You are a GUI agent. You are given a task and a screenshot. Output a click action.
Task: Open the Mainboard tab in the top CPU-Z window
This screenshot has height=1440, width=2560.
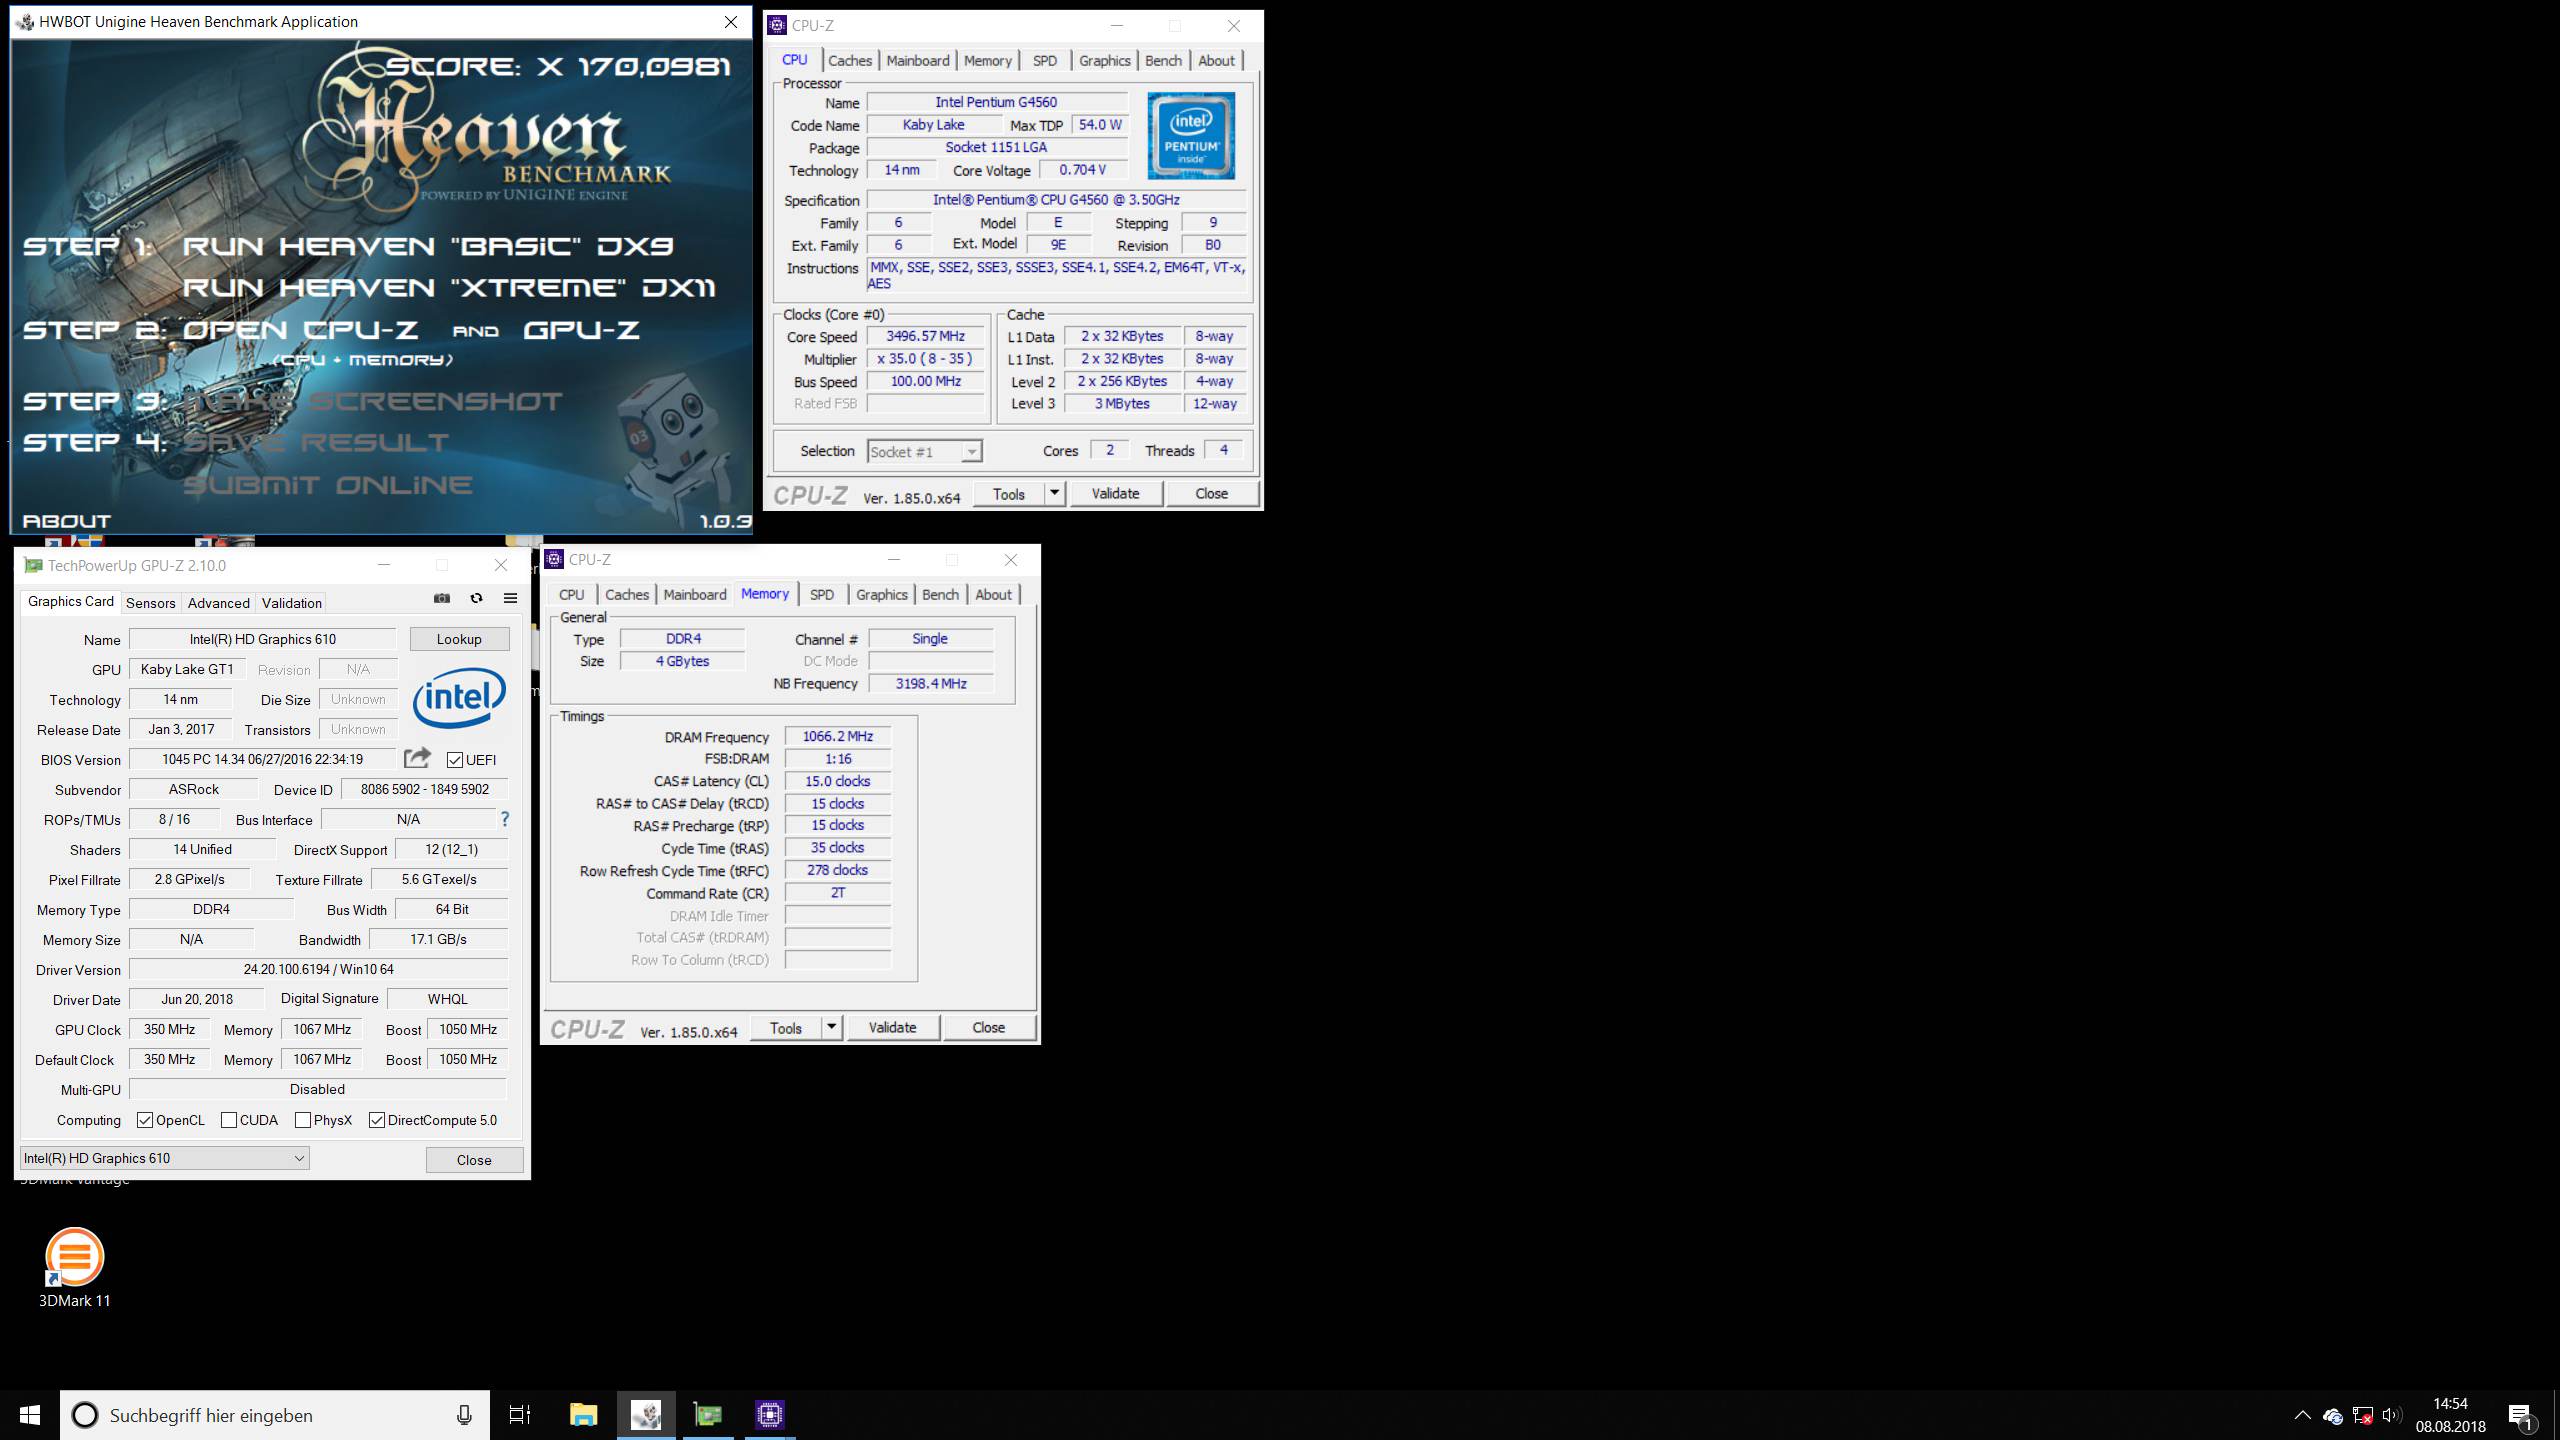pos(918,61)
